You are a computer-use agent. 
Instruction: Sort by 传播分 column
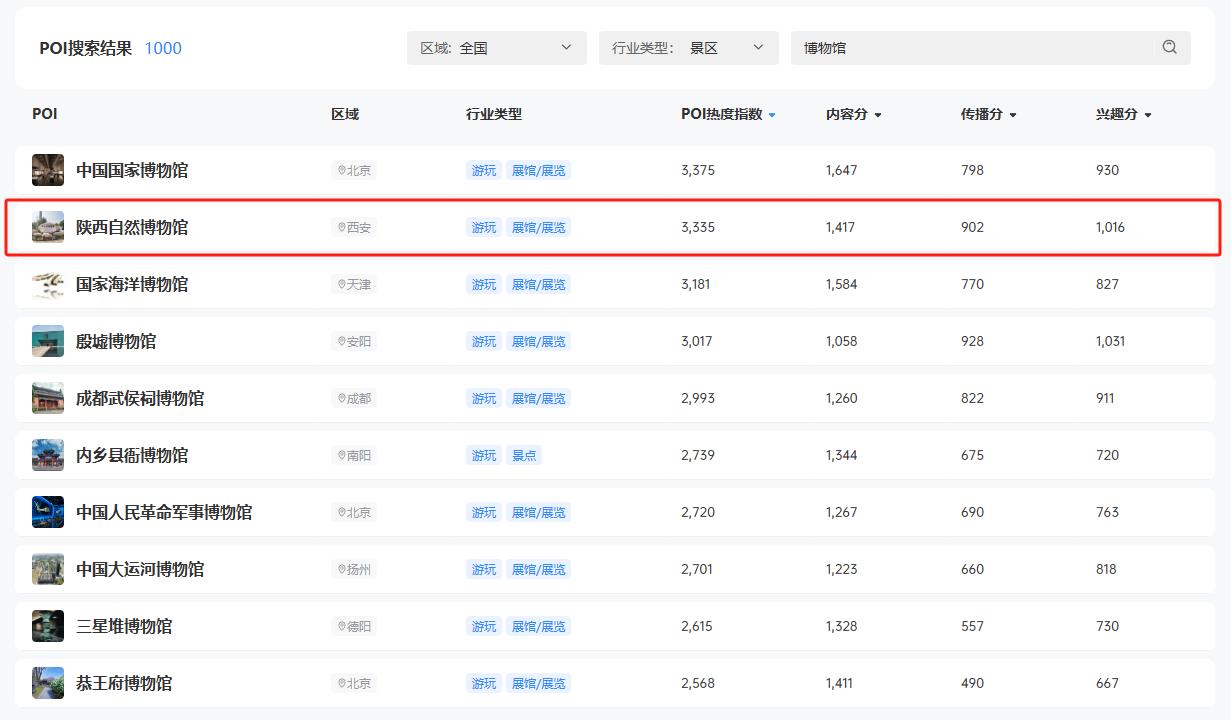989,114
